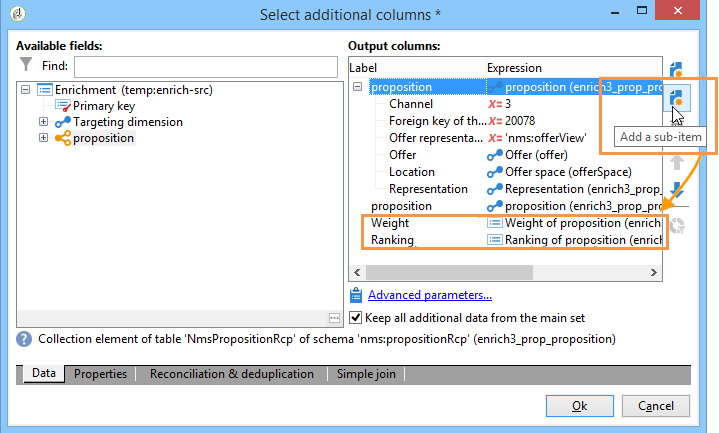Click the Add a sub-item icon
719x433 pixels.
(677, 98)
